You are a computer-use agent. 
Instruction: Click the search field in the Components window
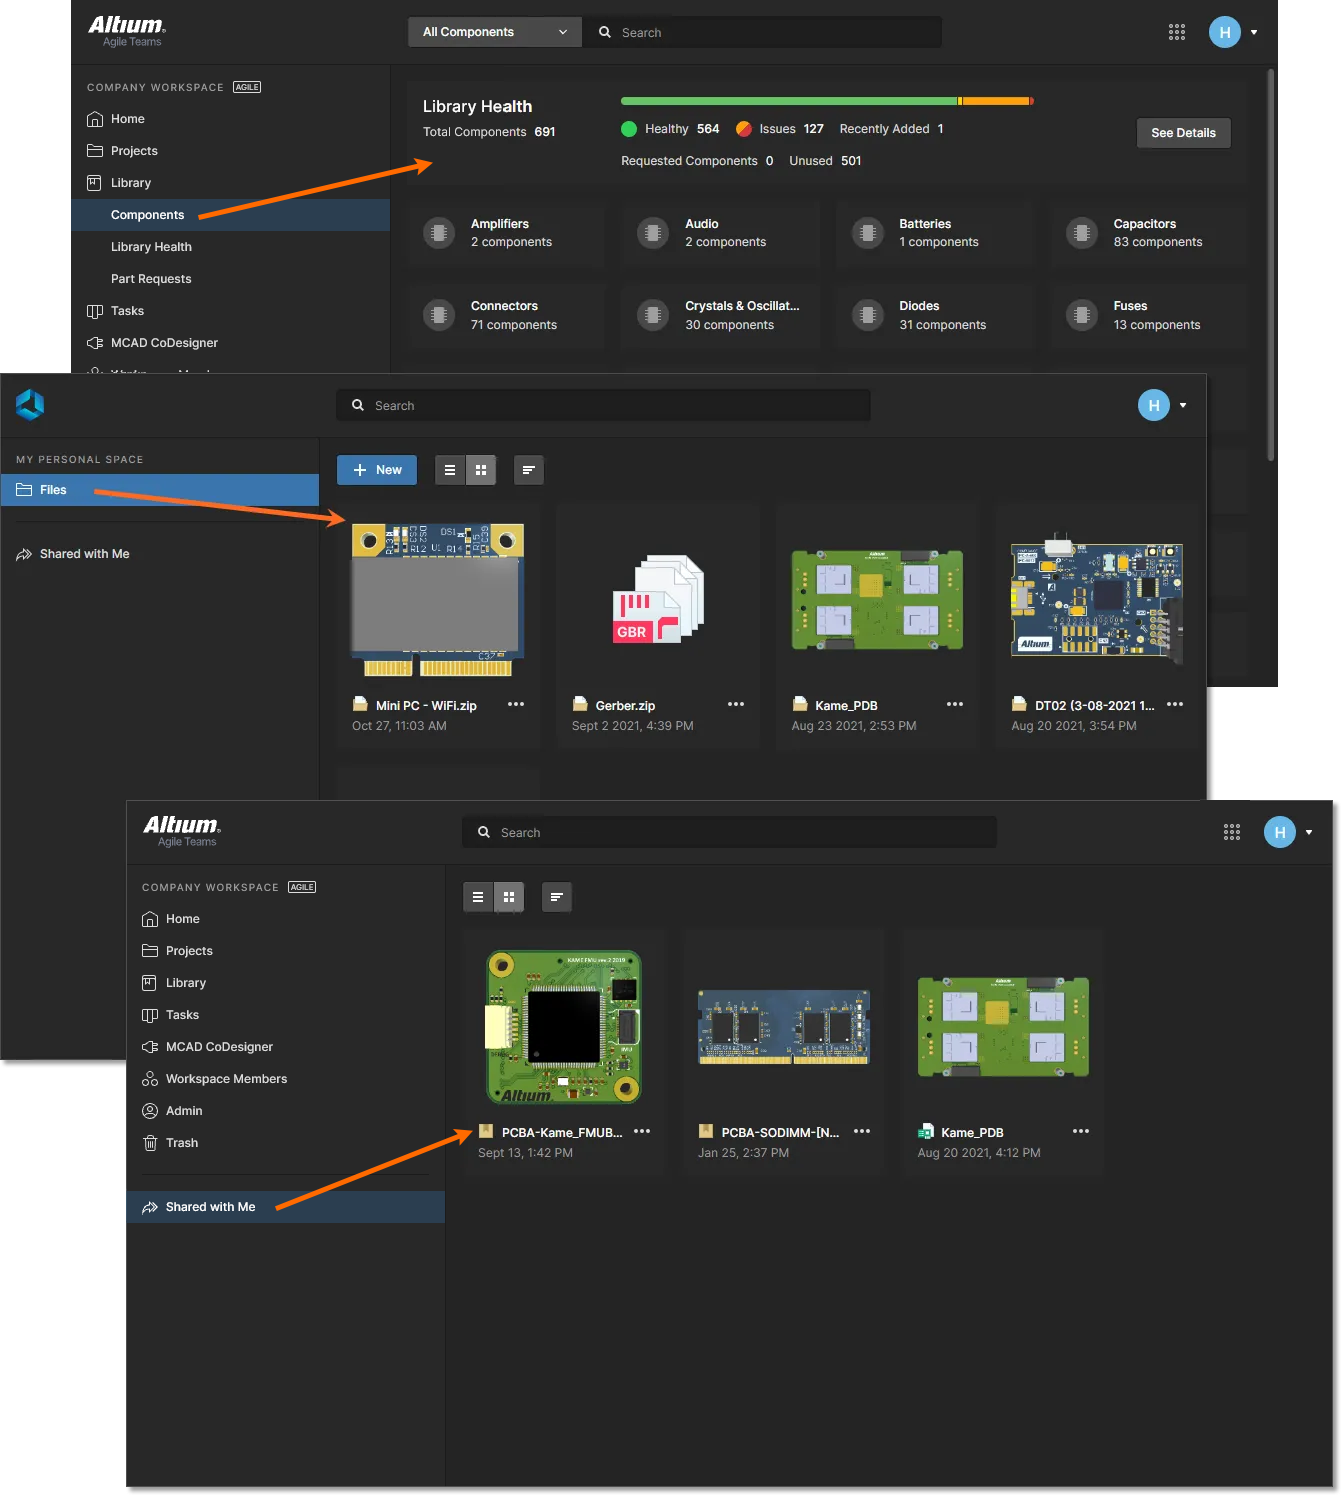[x=763, y=32]
